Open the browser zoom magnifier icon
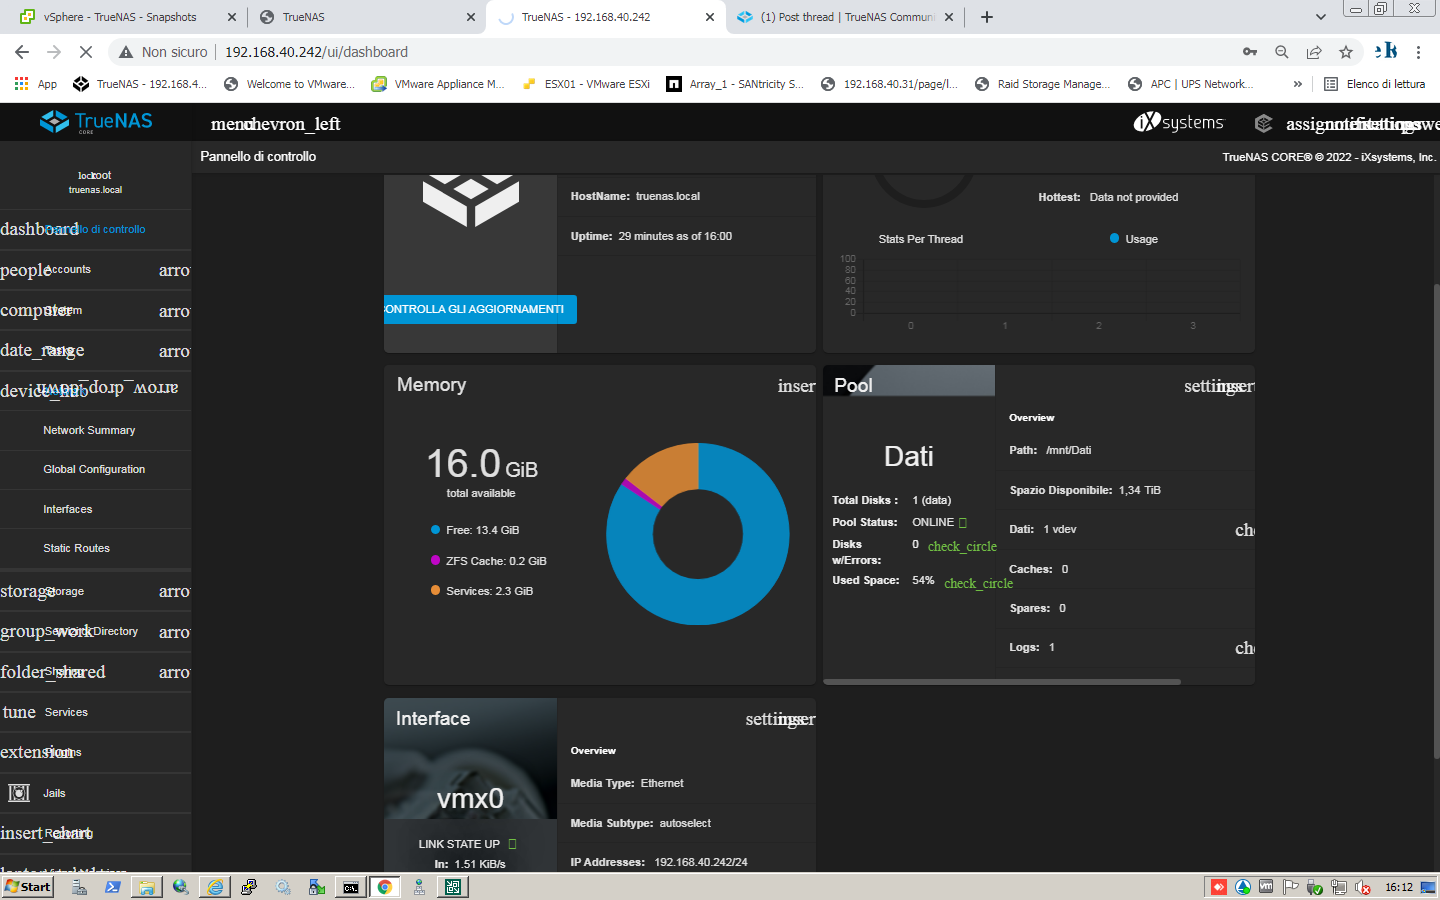Screen dimensions: 1440x900 point(1282,52)
